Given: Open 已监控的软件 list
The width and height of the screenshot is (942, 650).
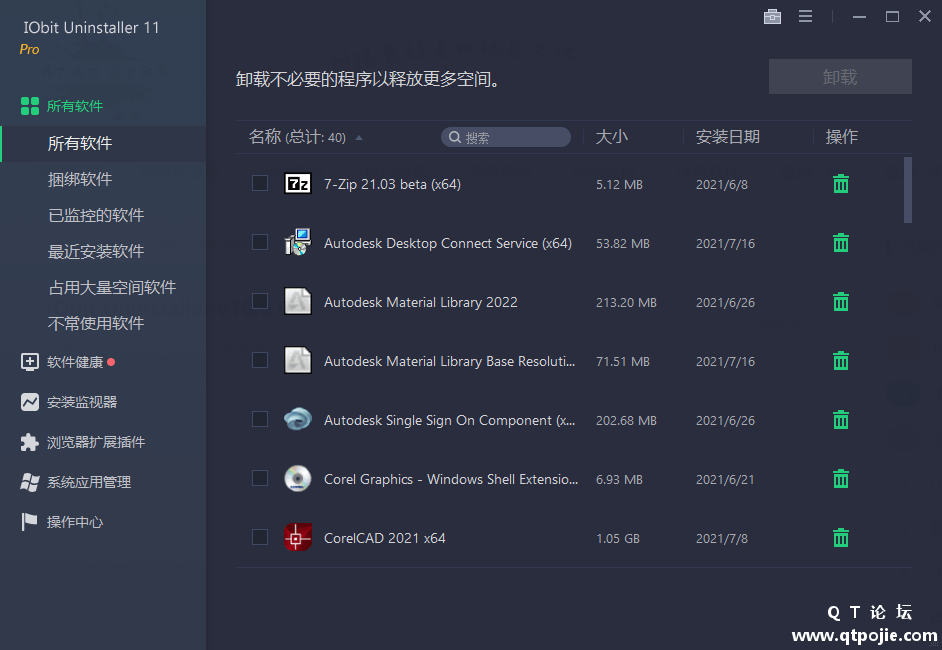Looking at the screenshot, I should coord(96,215).
